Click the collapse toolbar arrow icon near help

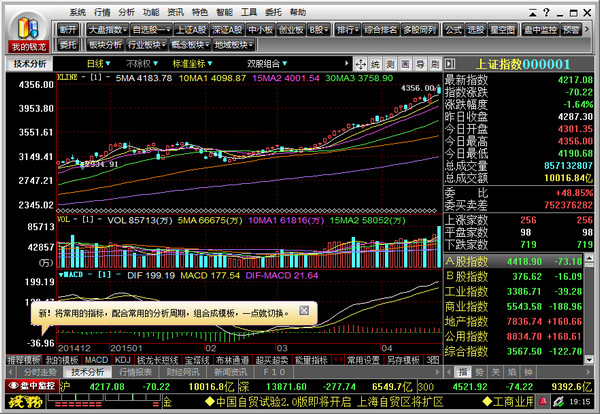point(533,13)
